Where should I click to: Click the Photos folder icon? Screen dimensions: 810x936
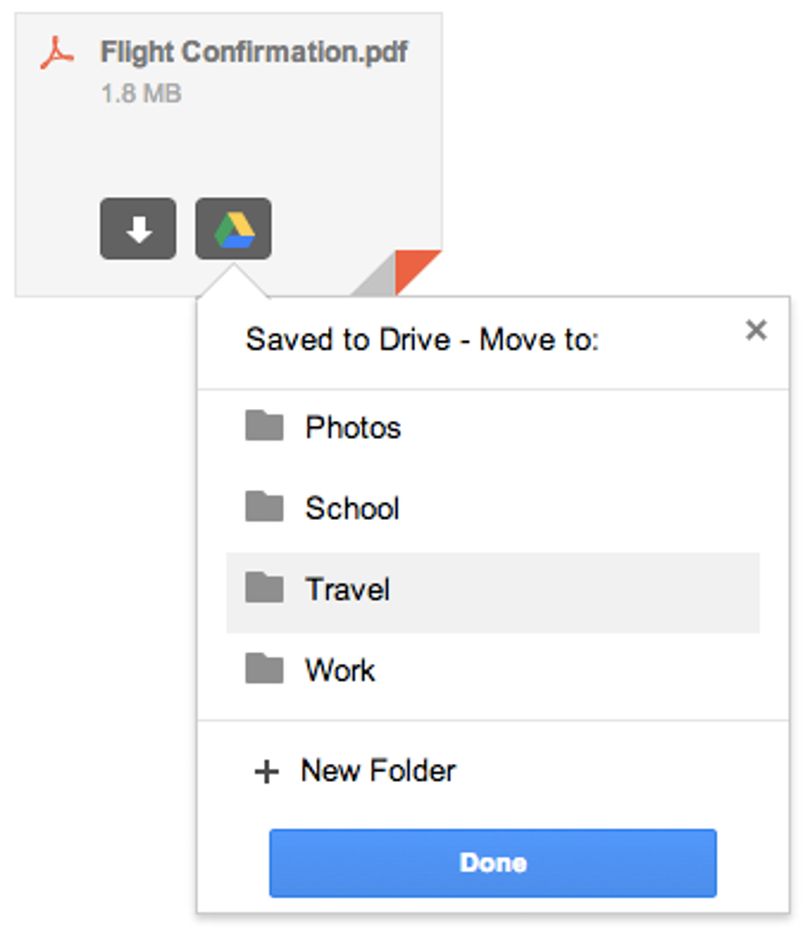pos(264,425)
